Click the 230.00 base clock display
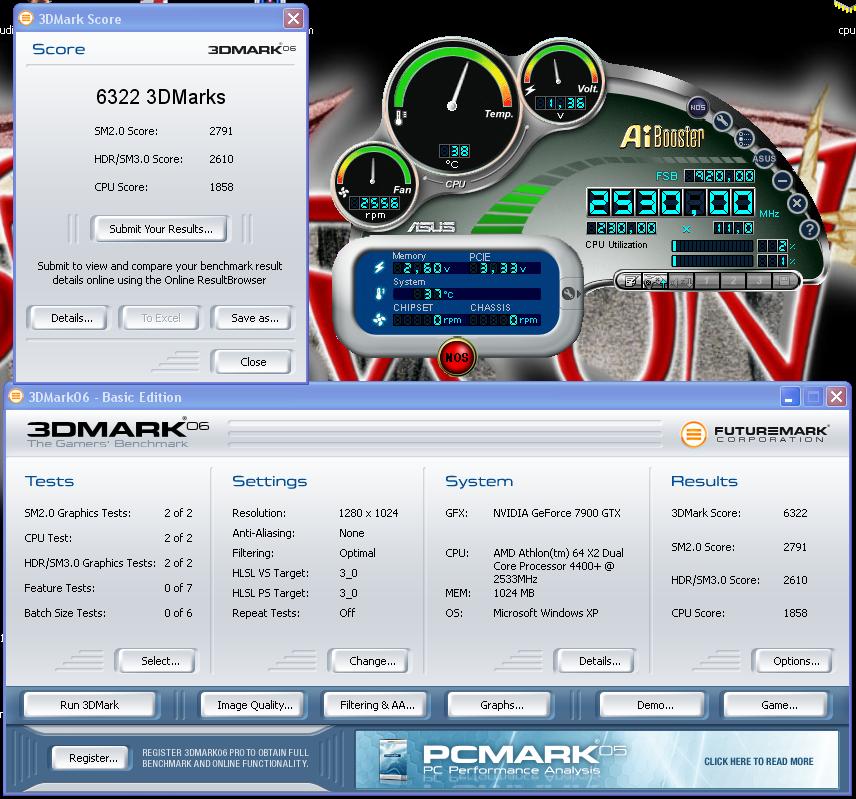The height and width of the screenshot is (799, 856). pyautogui.click(x=622, y=228)
